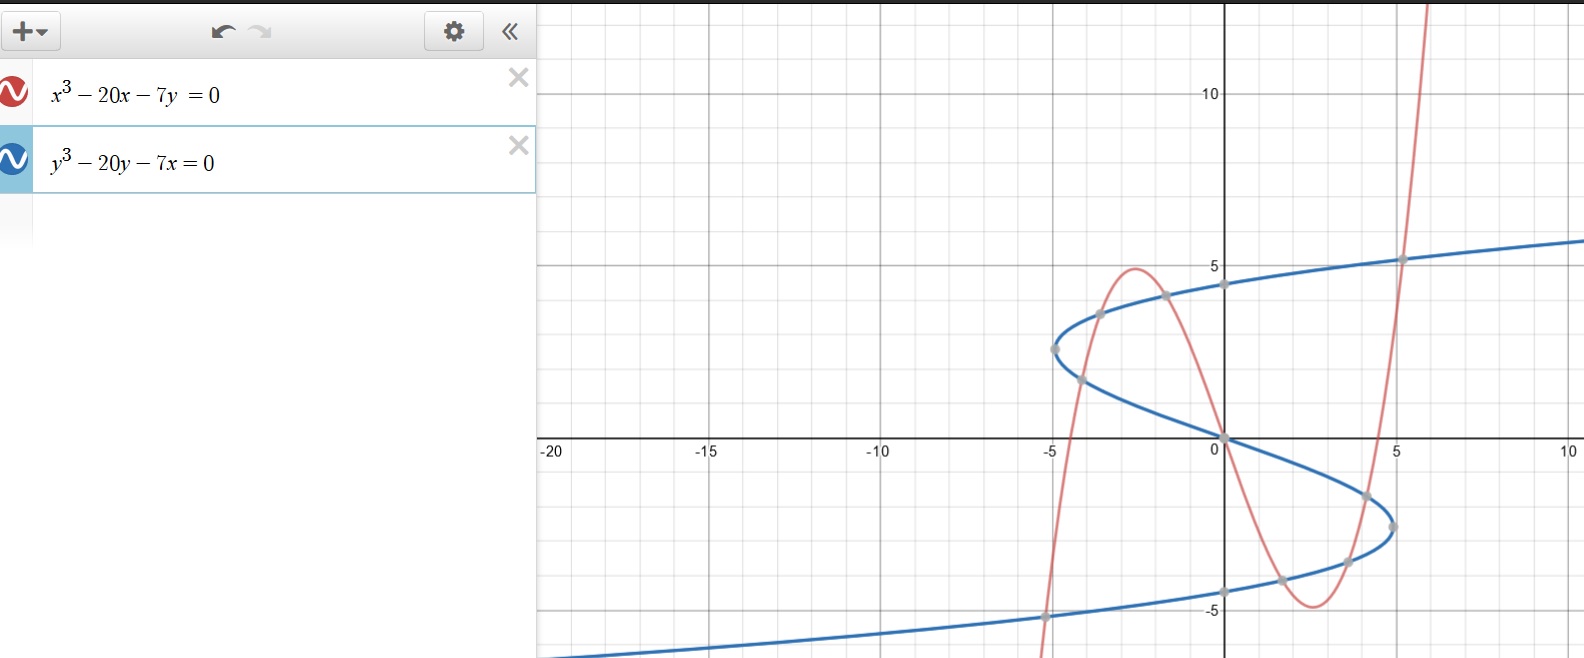1584x658 pixels.
Task: Remove the y³−20y−7x=0 expression
Action: click(x=518, y=146)
